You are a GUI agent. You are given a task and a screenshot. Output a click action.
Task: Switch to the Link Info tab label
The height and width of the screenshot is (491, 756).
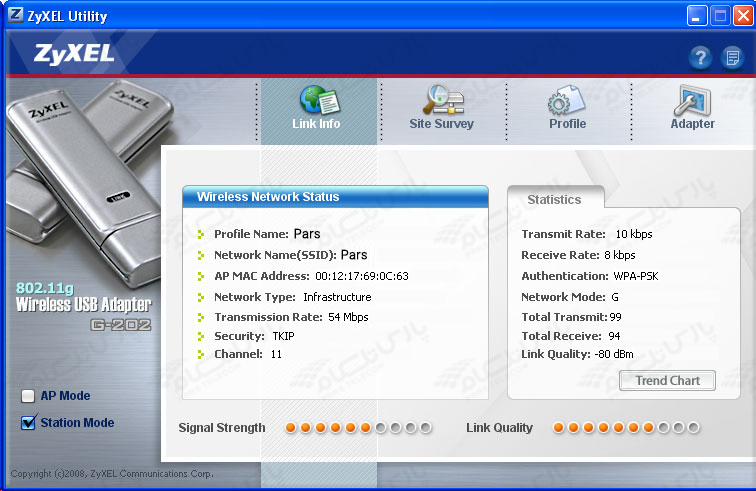(316, 123)
